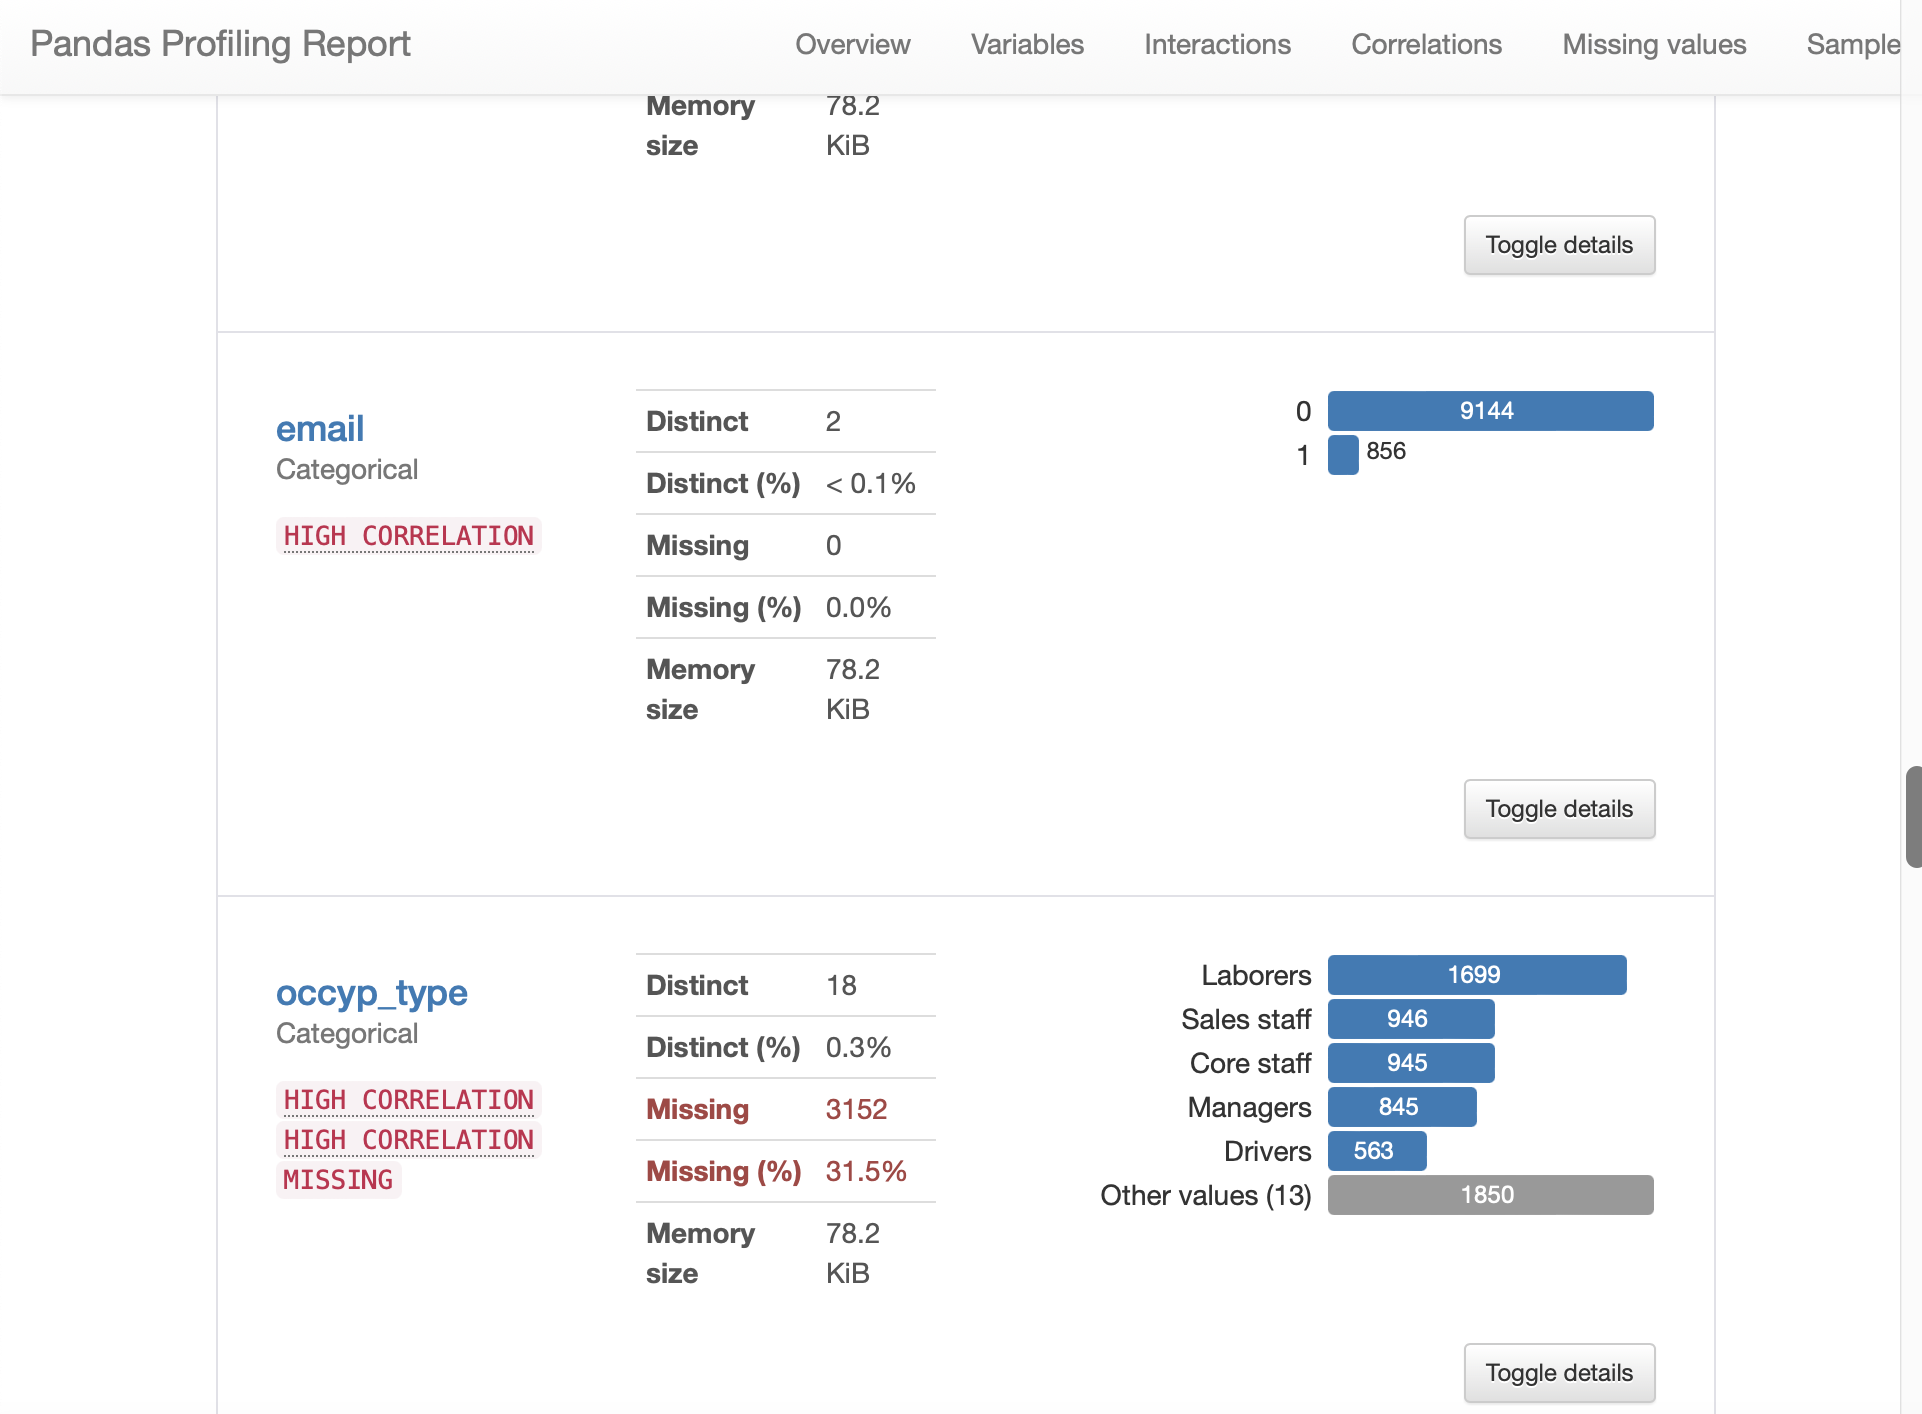The height and width of the screenshot is (1414, 1922).
Task: Expand details of topmost variable card
Action: pos(1558,245)
